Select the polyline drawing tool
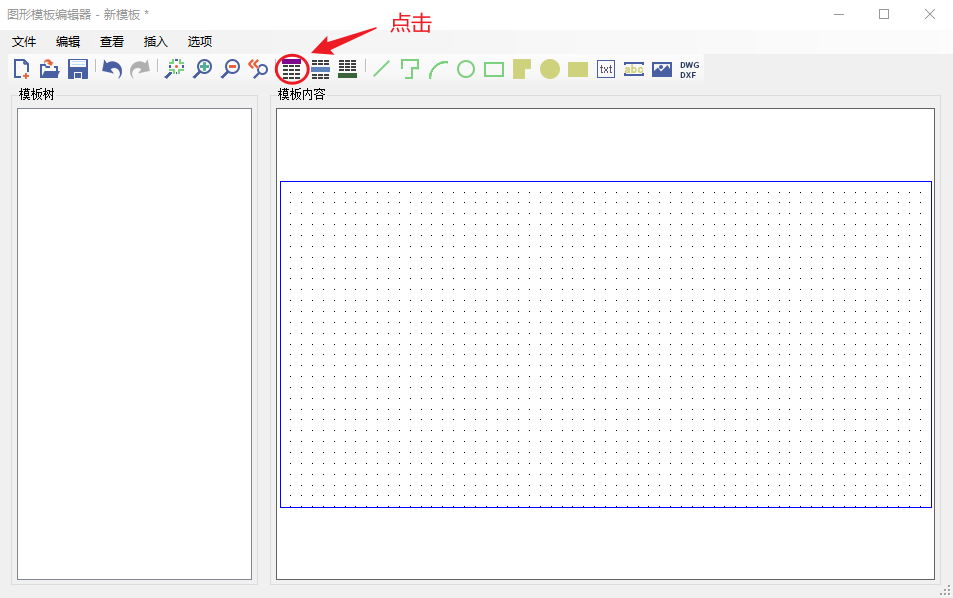 [410, 69]
